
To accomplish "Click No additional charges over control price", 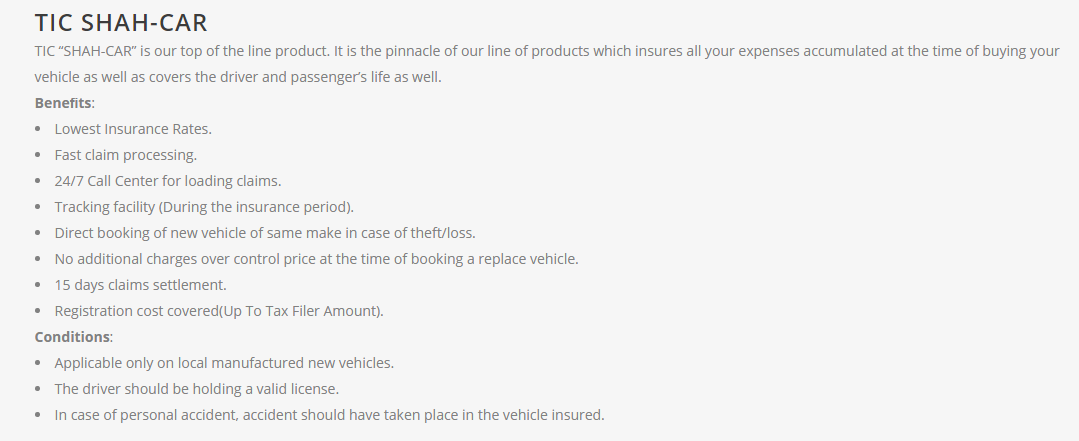I will (x=317, y=259).
